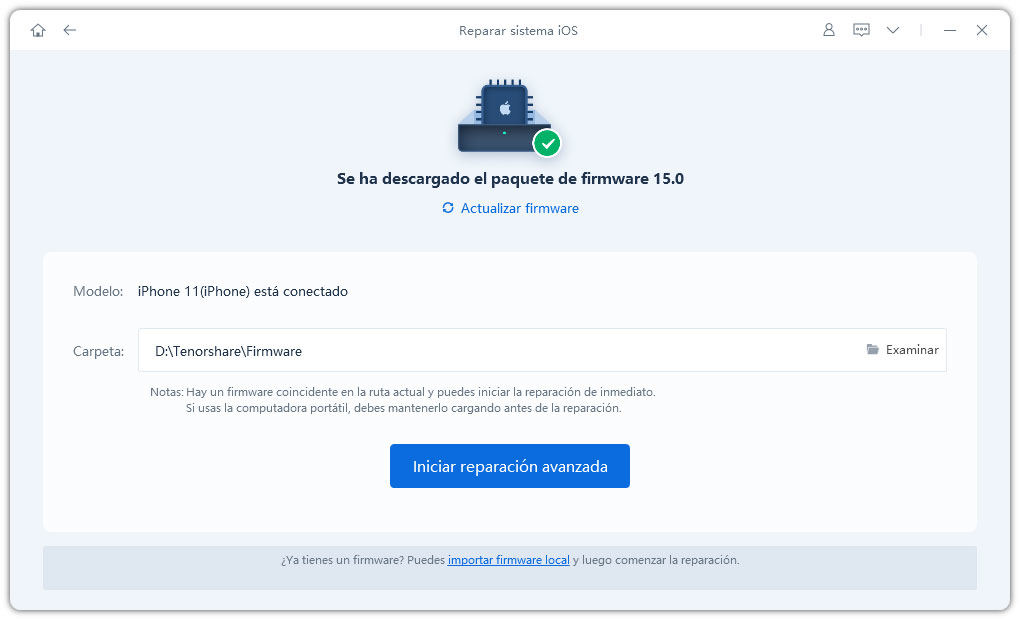The image size is (1020, 620).
Task: Click the Reparar sistema iOS title text
Action: [x=518, y=31]
